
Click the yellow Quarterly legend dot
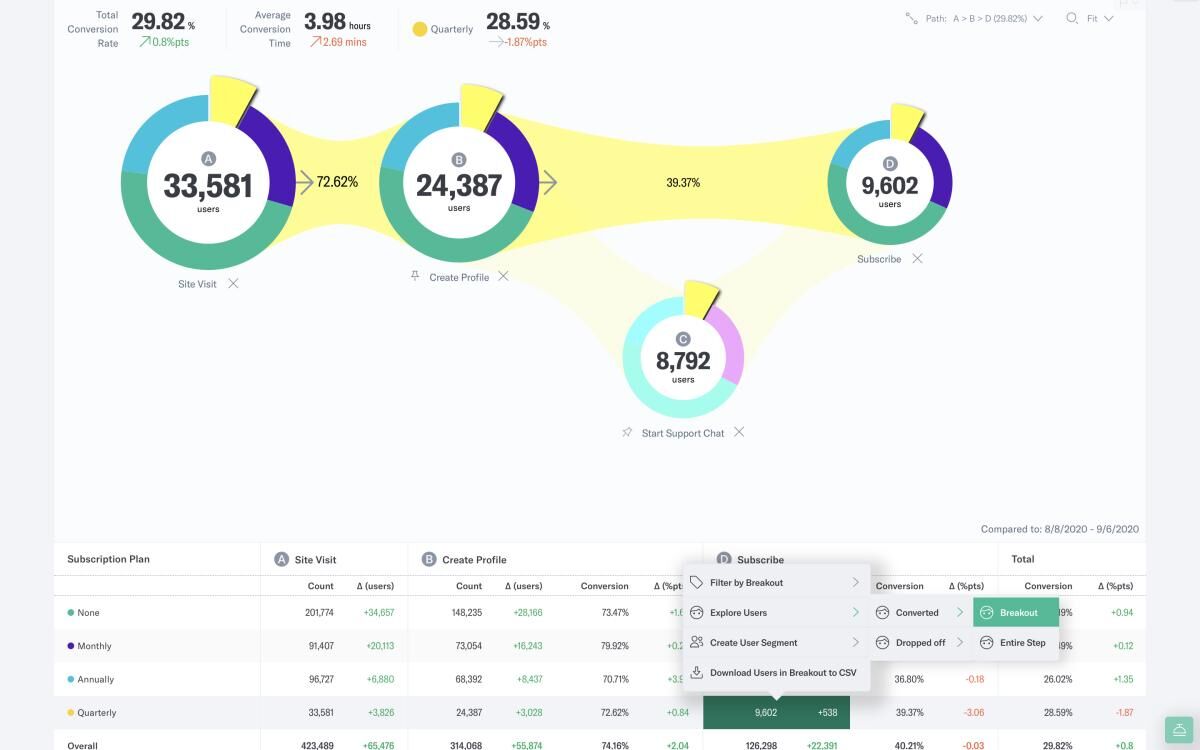420,29
